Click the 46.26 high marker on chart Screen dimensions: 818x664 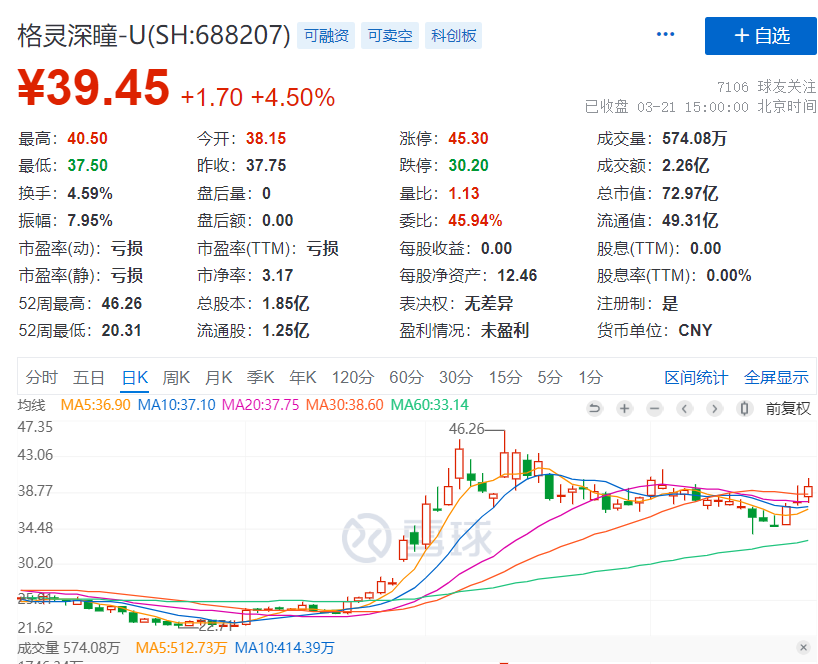pyautogui.click(x=466, y=429)
